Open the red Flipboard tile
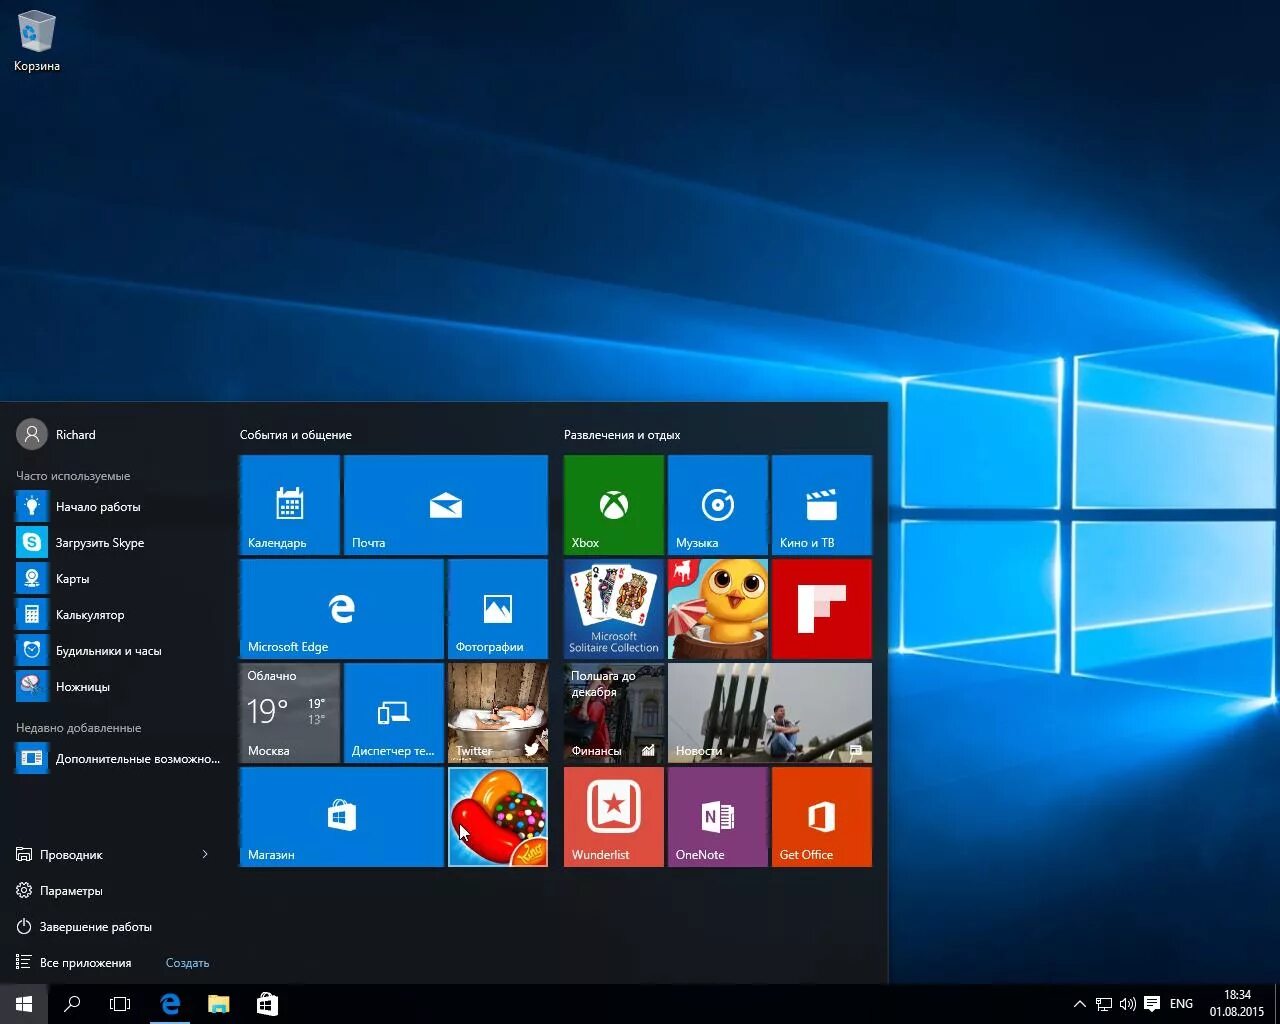 pyautogui.click(x=822, y=609)
